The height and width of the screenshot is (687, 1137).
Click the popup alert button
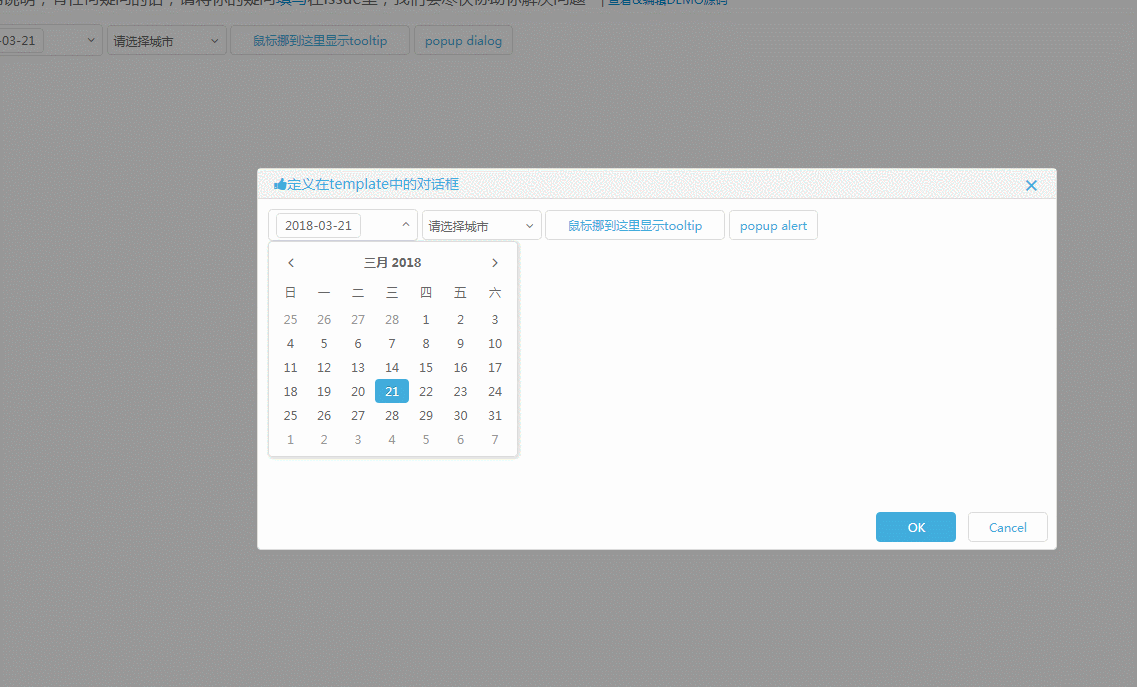pyautogui.click(x=773, y=225)
